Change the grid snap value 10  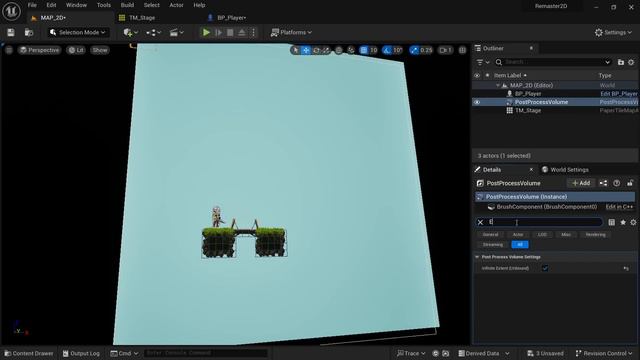coord(373,50)
